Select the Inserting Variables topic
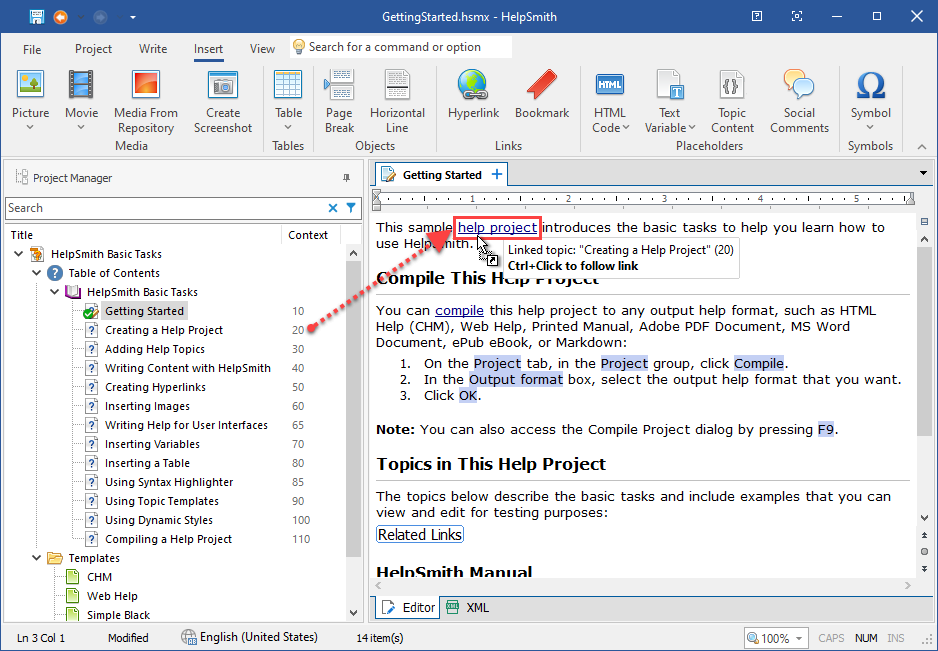This screenshot has height=651, width=938. click(x=153, y=444)
